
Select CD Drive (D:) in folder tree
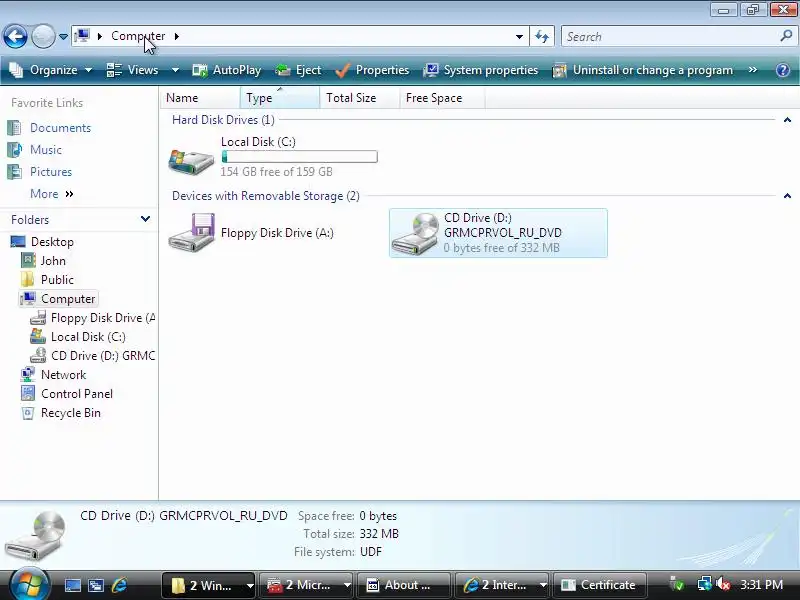point(103,356)
